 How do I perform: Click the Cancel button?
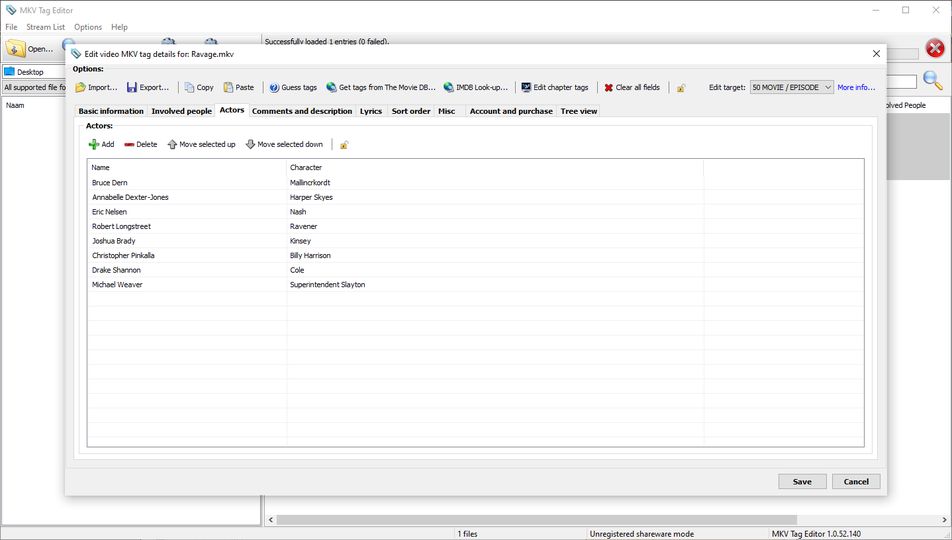856,482
